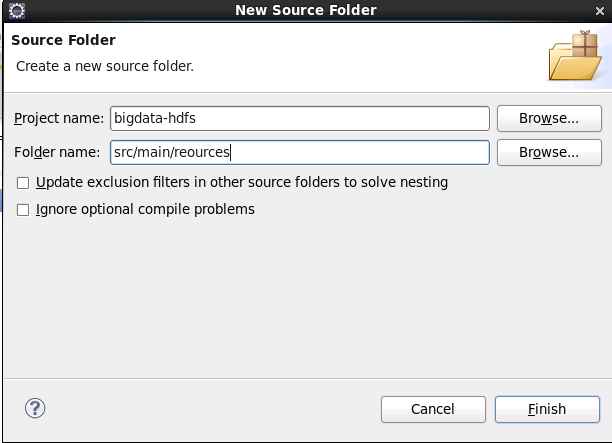Screen dimensions: 612x443
Task: Focus the Project name field containing bigdata-hdfs
Action: (x=300, y=118)
